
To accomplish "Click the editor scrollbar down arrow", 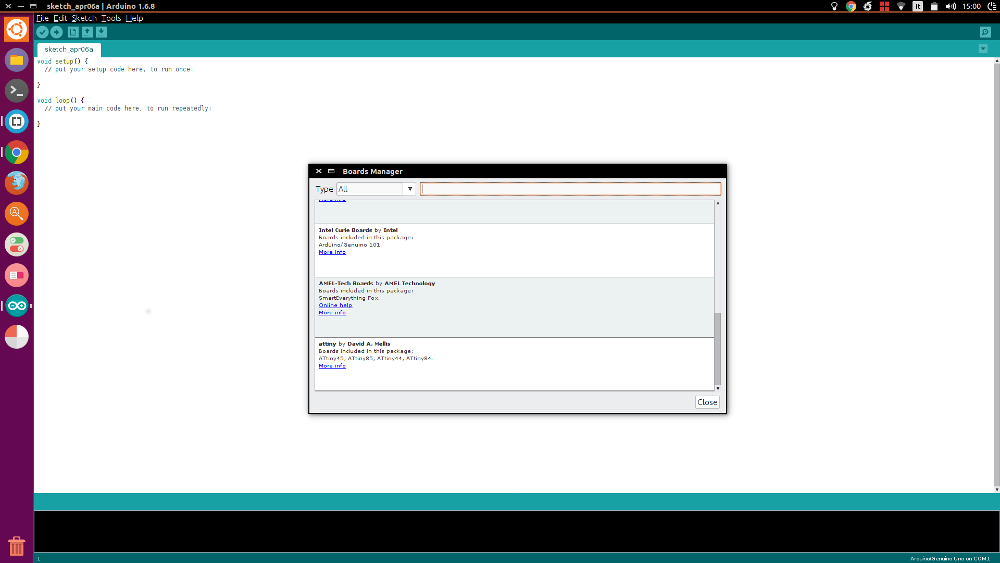I will (x=997, y=489).
